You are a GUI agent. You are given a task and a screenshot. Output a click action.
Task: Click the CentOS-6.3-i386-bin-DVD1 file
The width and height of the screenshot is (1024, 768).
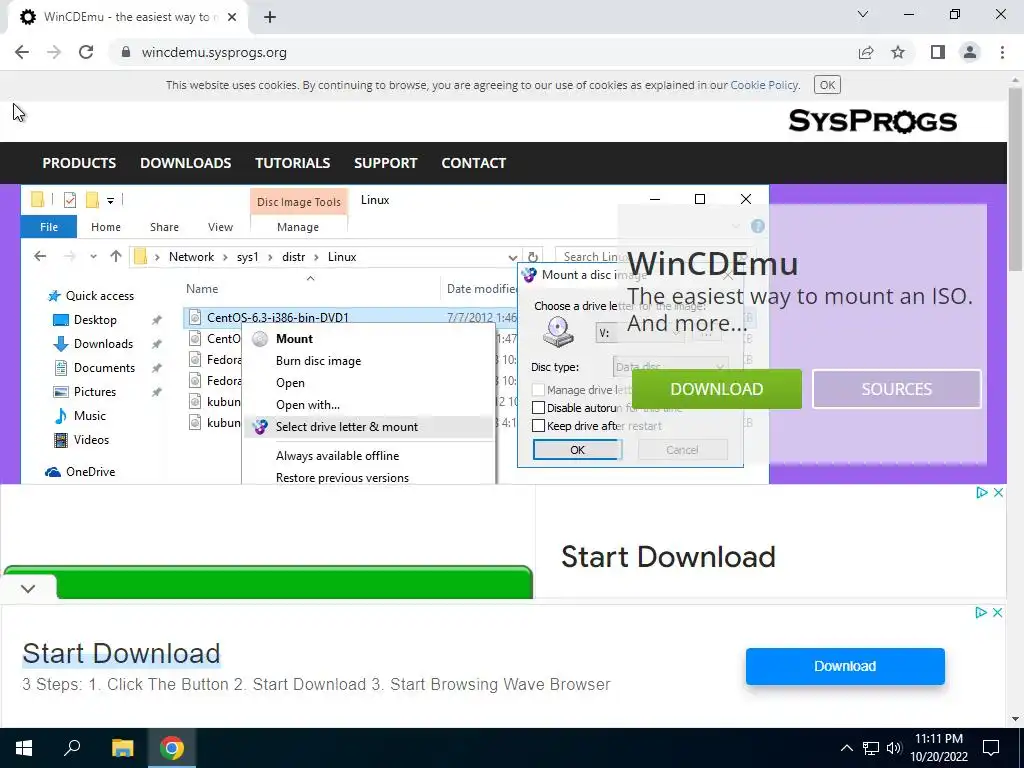[x=278, y=317]
